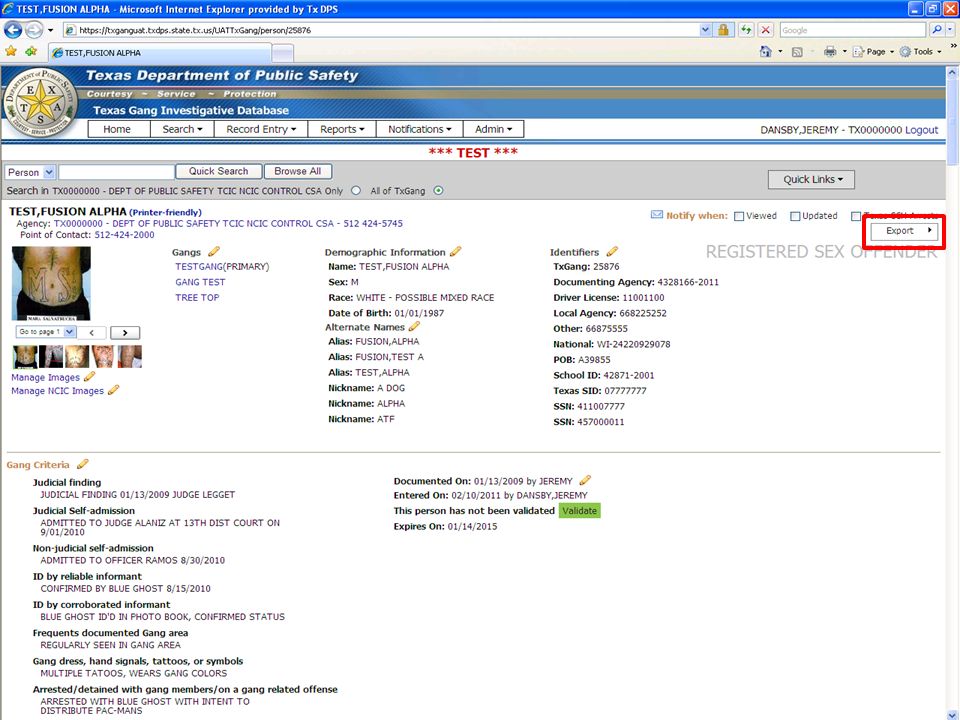Edit Gang Criteria with pencil icon
This screenshot has width=960, height=720.
[83, 464]
